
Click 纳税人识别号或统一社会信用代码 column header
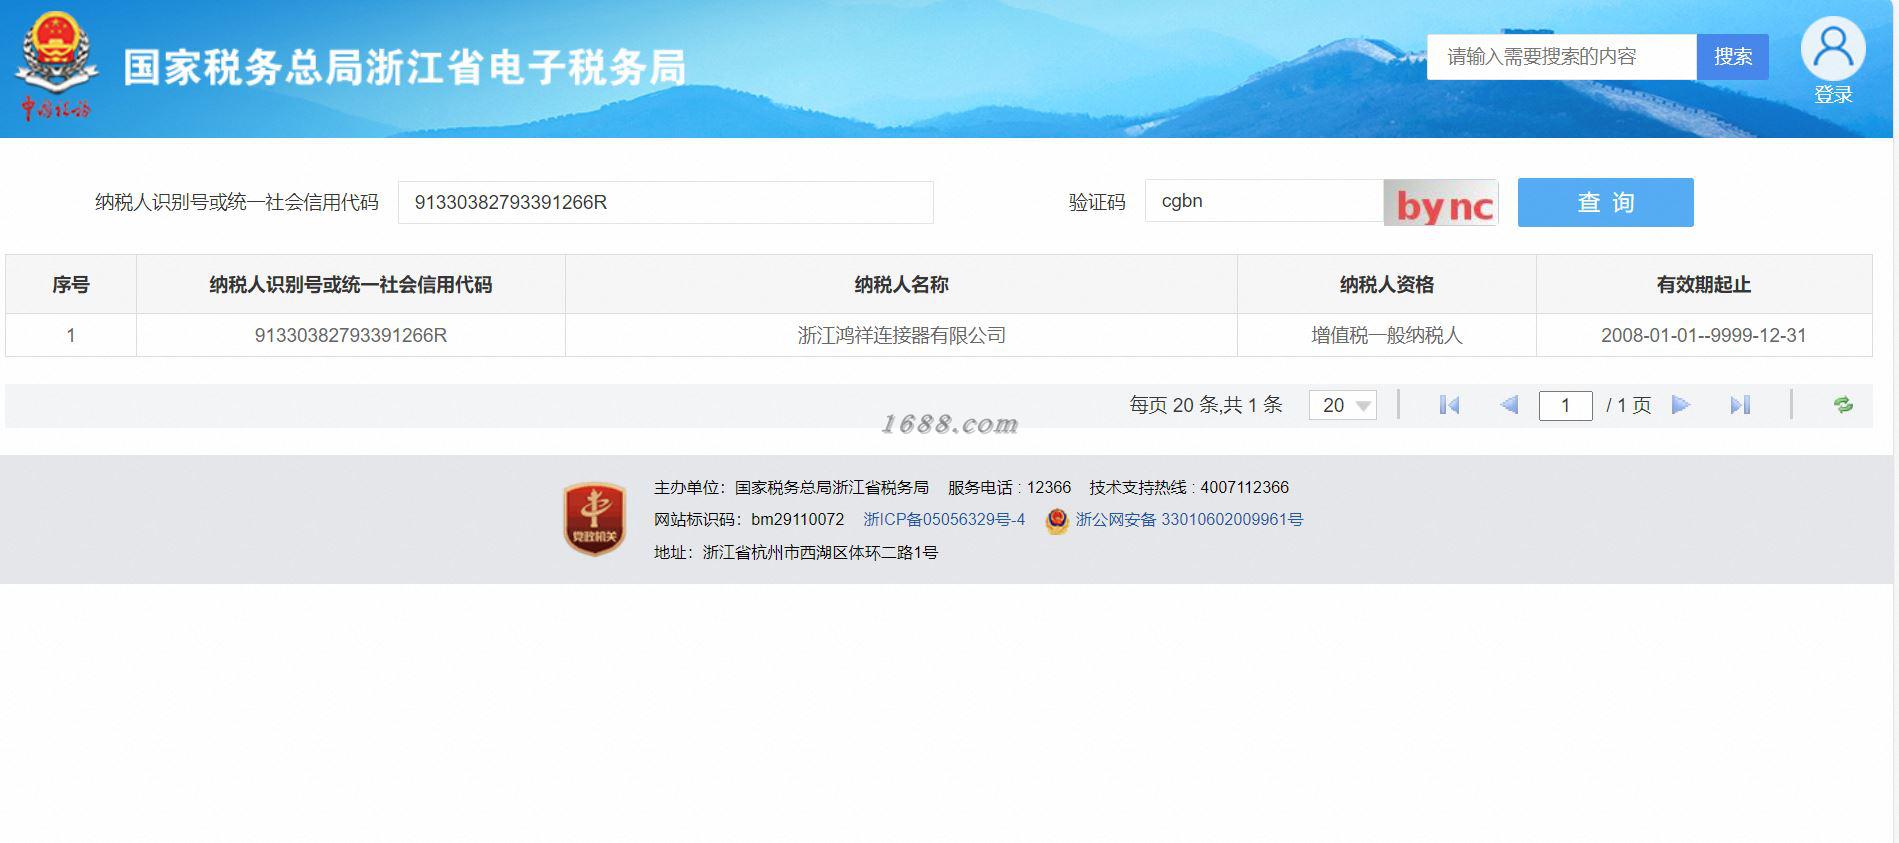click(350, 285)
